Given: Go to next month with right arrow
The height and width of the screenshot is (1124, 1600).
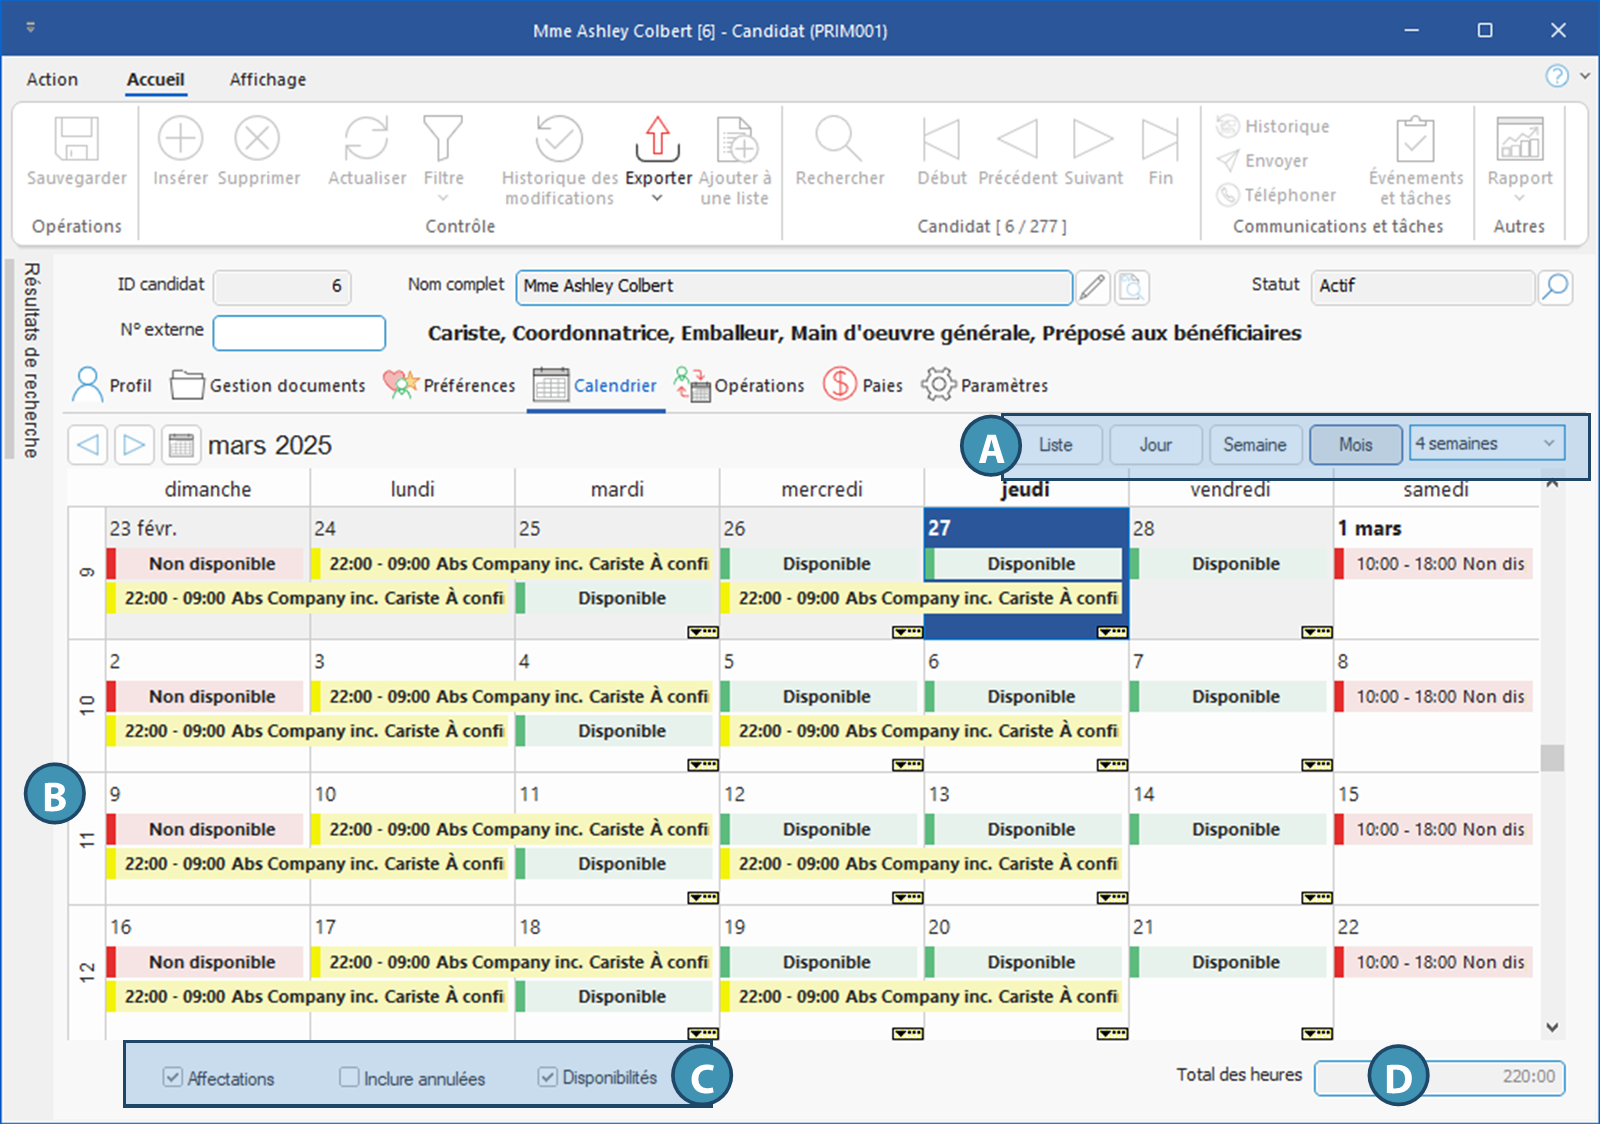Looking at the screenshot, I should pyautogui.click(x=134, y=445).
